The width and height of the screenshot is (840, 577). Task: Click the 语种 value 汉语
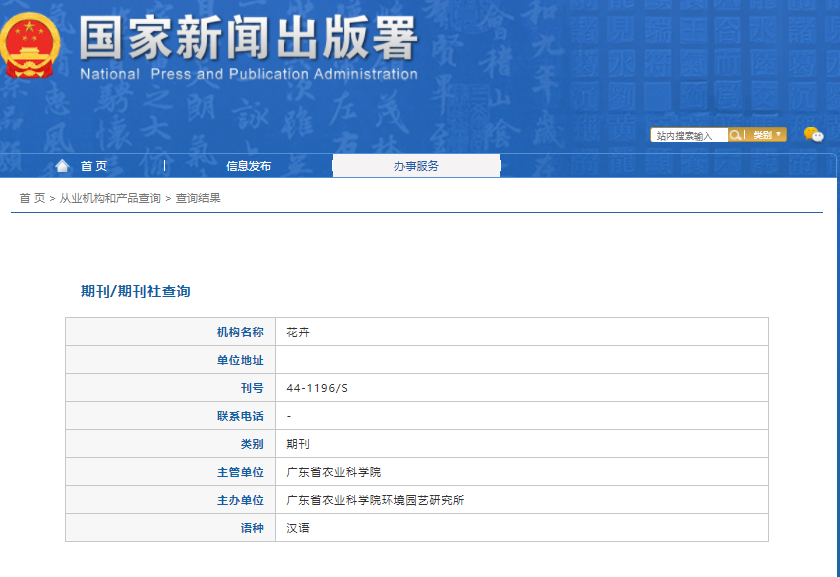298,528
